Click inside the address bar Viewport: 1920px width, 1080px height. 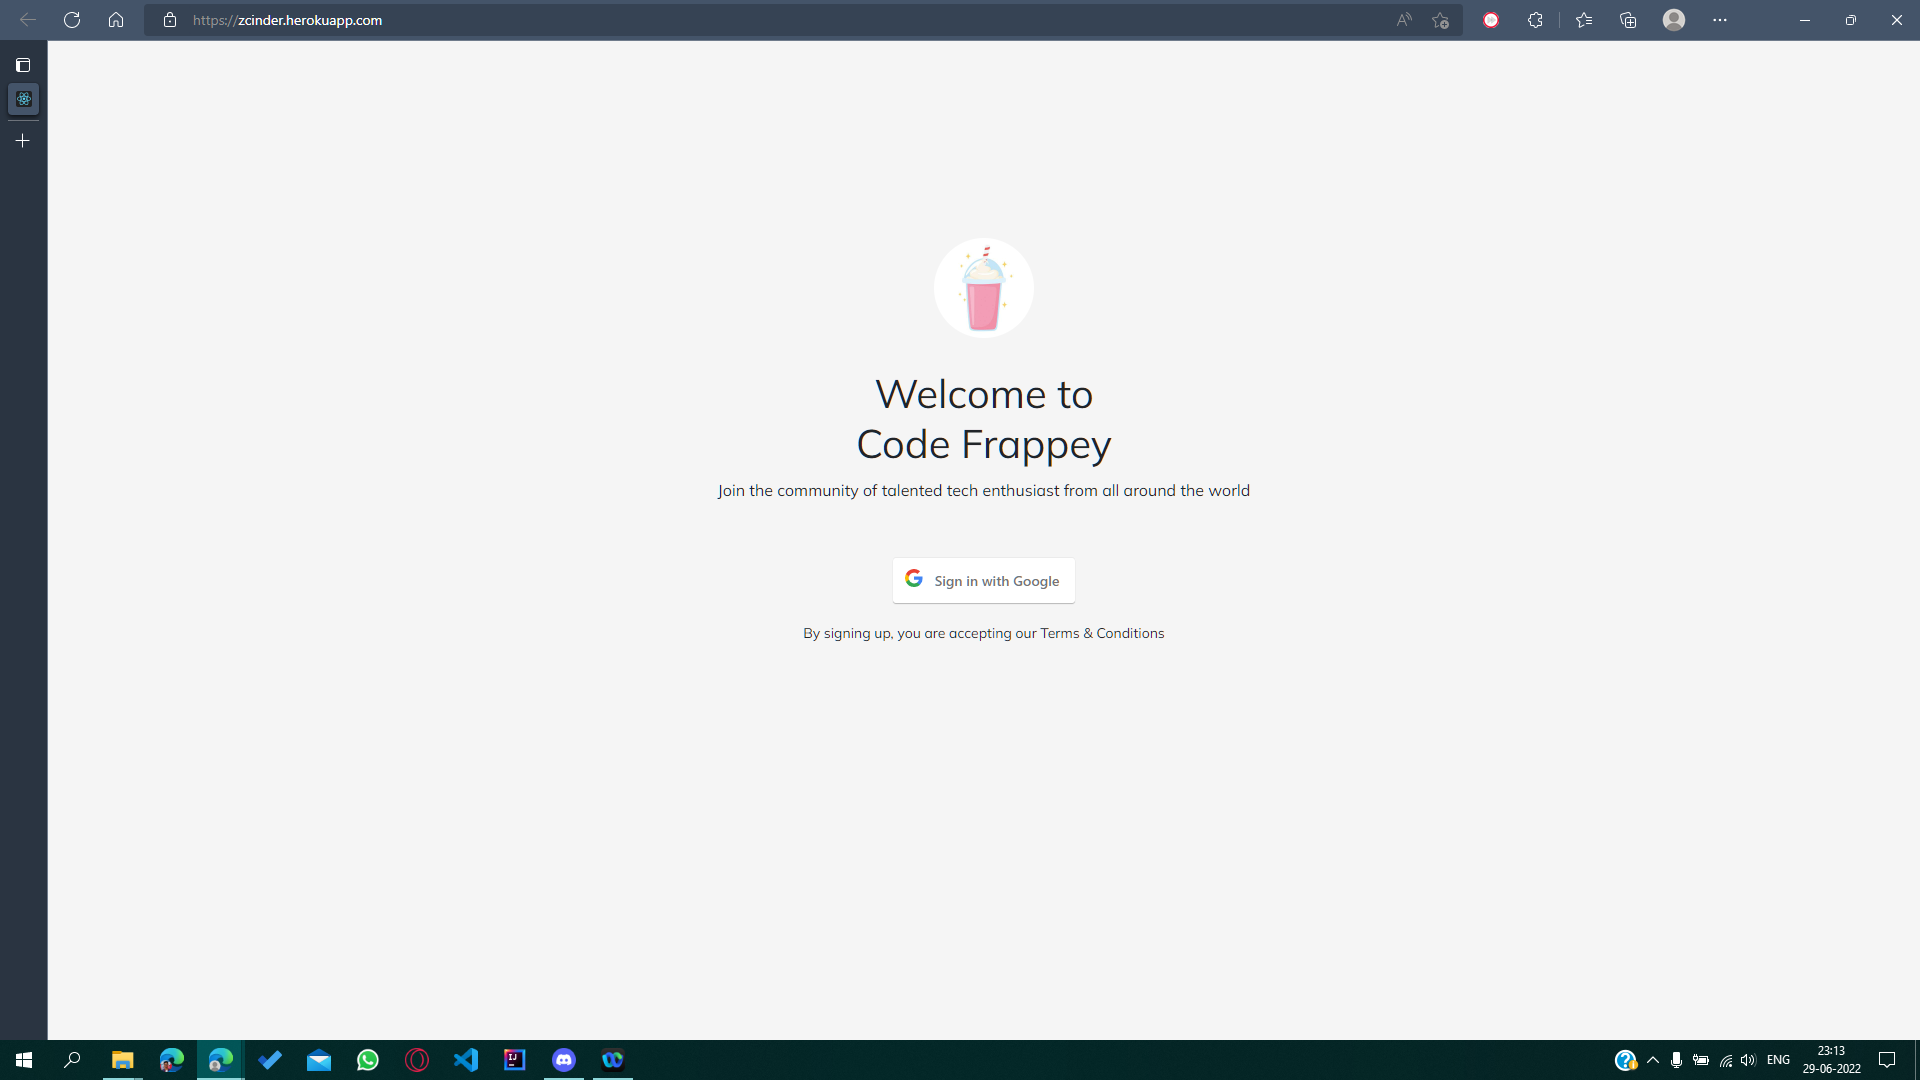[600, 19]
